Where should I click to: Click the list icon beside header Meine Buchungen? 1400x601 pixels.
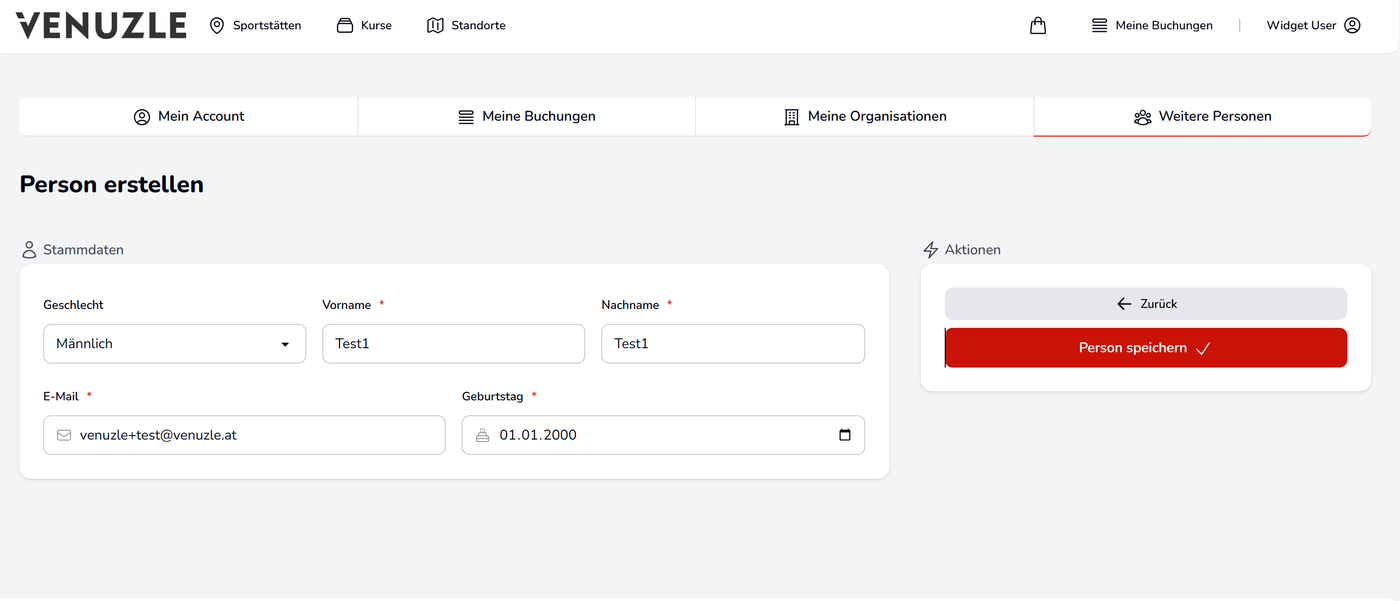click(x=1100, y=25)
